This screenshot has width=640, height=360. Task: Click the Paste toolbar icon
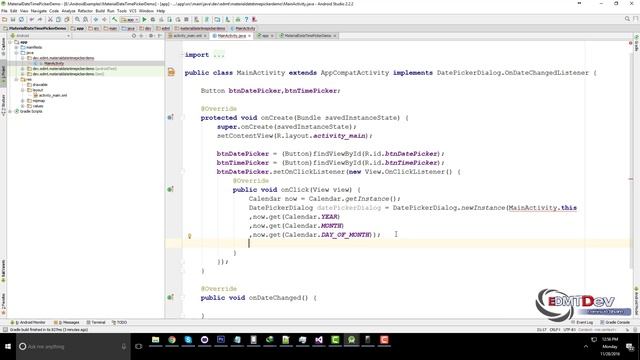click(x=67, y=20)
